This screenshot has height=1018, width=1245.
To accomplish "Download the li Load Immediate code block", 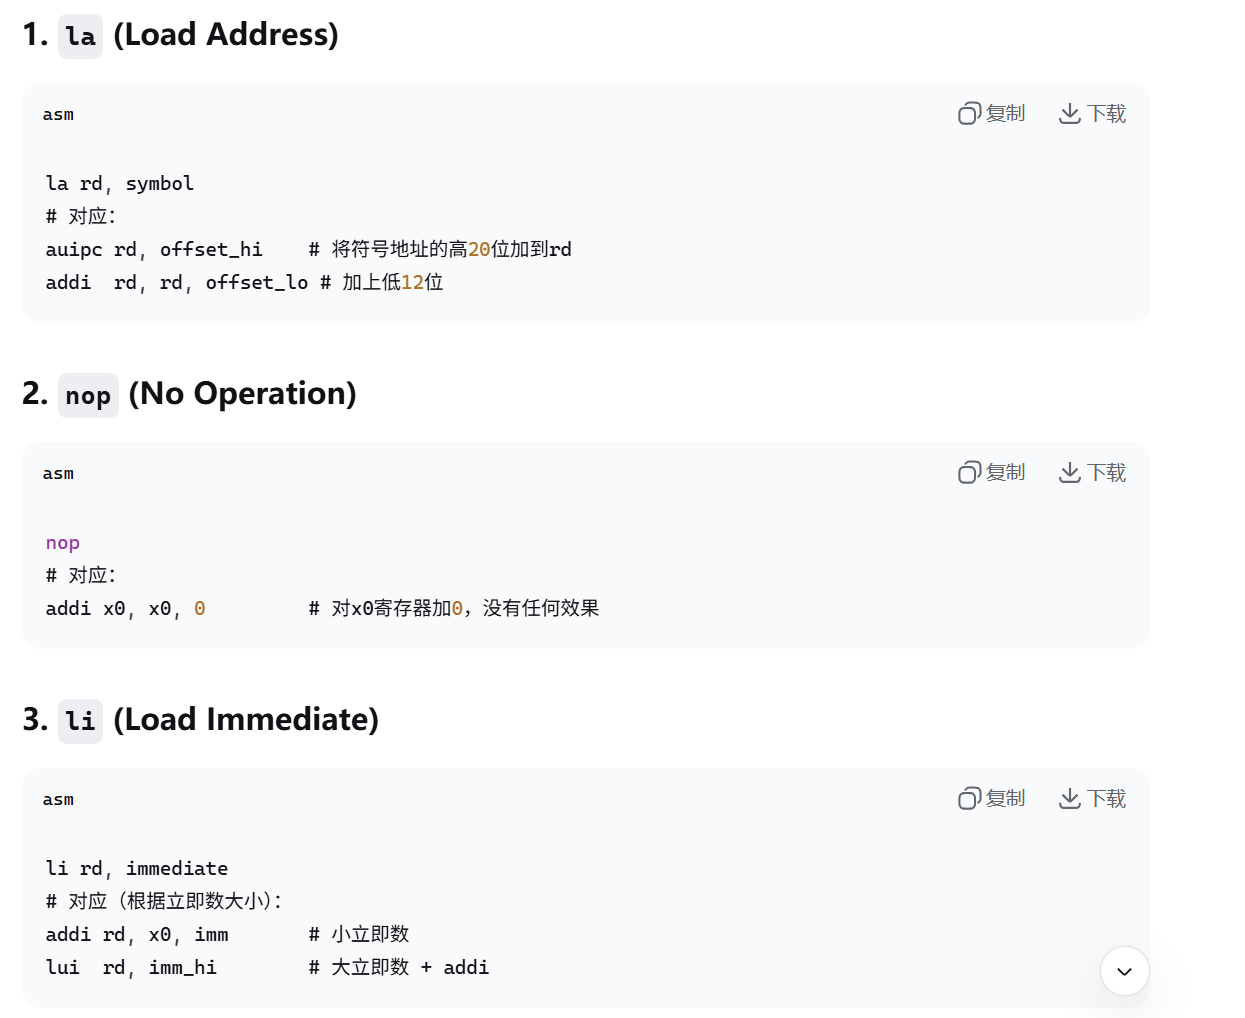I will coord(1092,798).
